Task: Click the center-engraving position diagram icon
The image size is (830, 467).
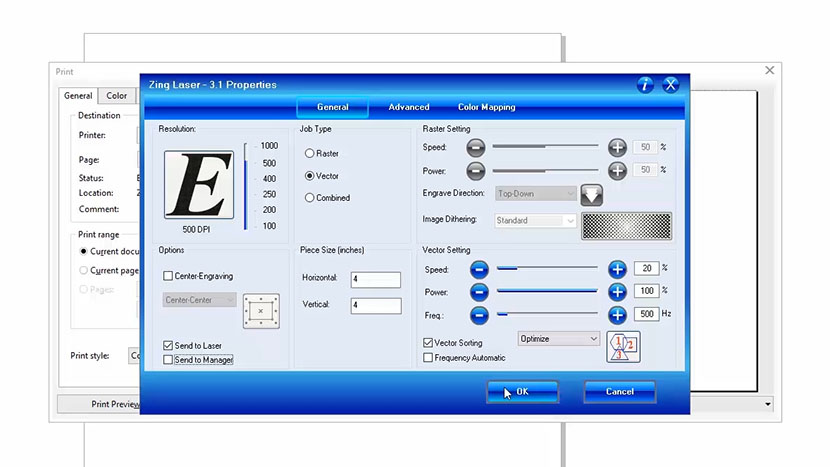Action: click(261, 311)
